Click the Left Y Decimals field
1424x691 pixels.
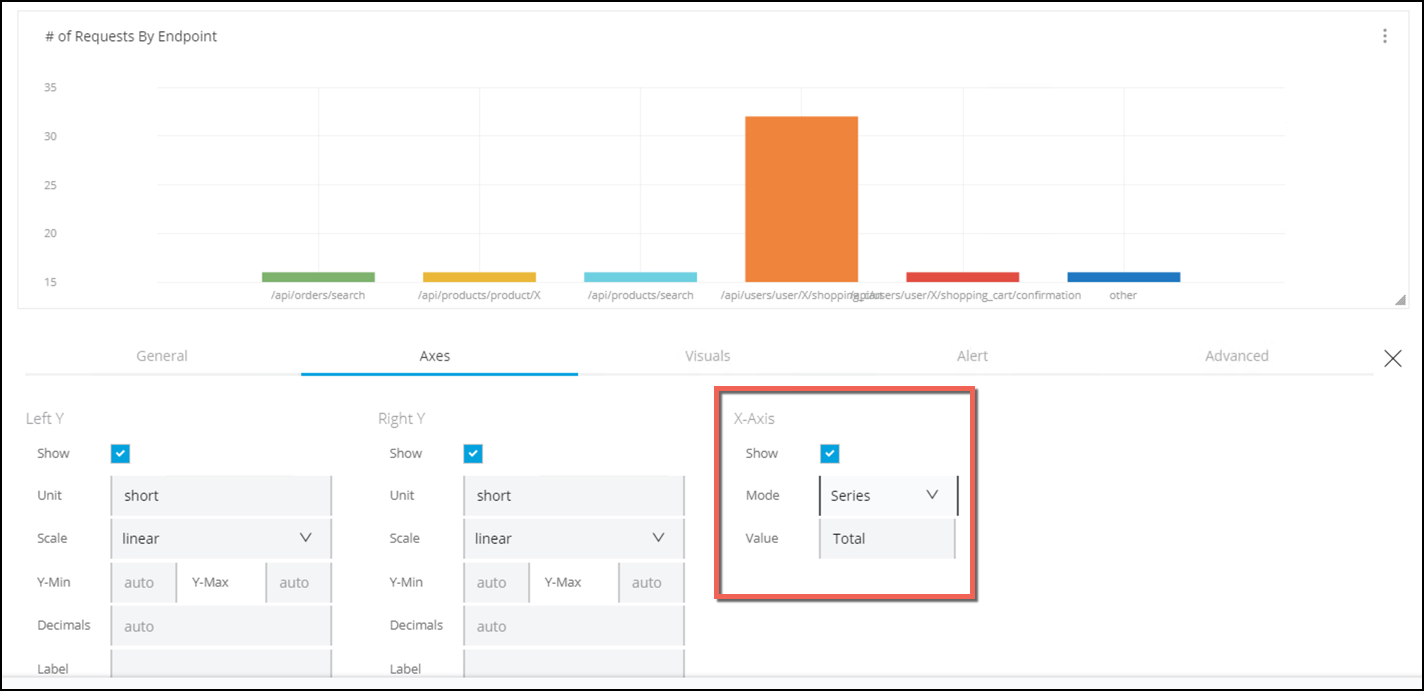pos(220,626)
